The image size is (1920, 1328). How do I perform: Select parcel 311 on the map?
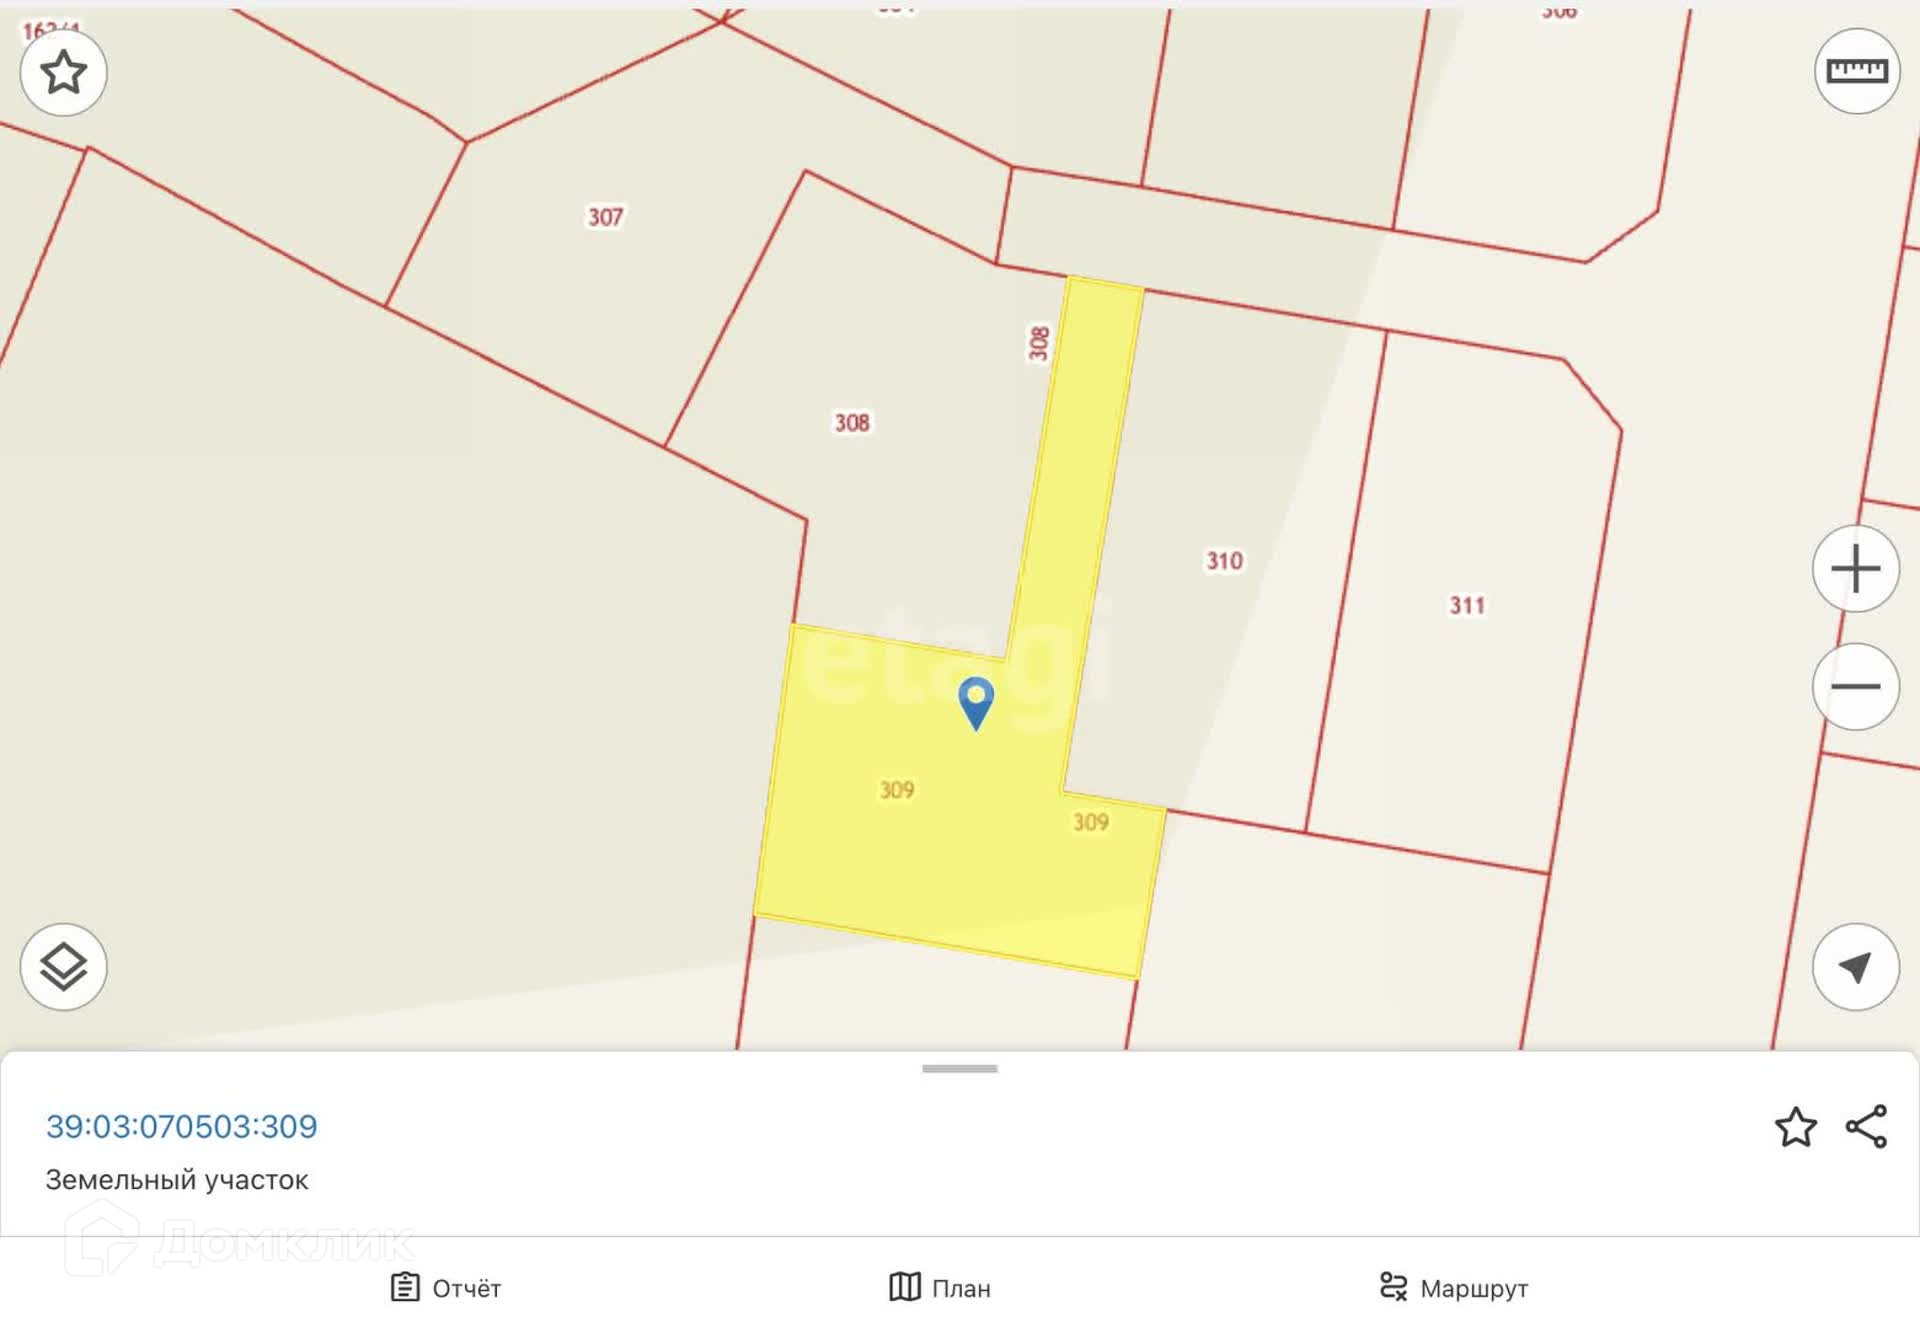1467,605
